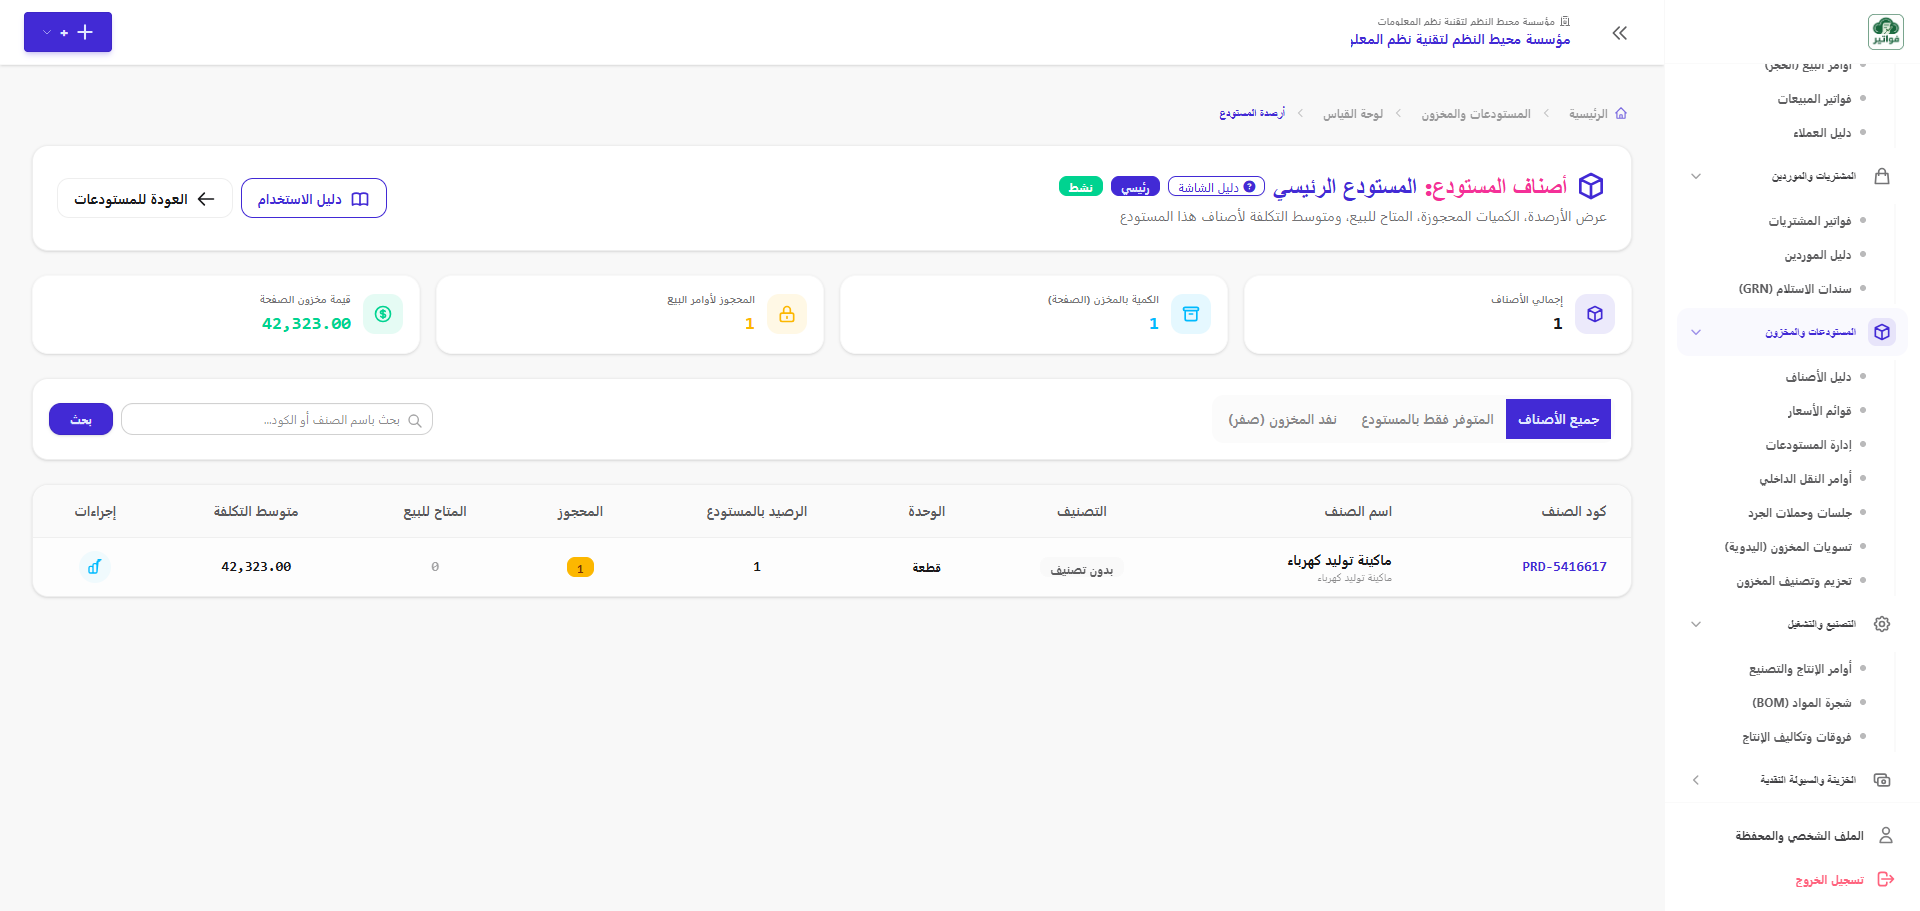Click the Fawateer logo icon
This screenshot has height=911, width=1920.
coord(1885,32)
